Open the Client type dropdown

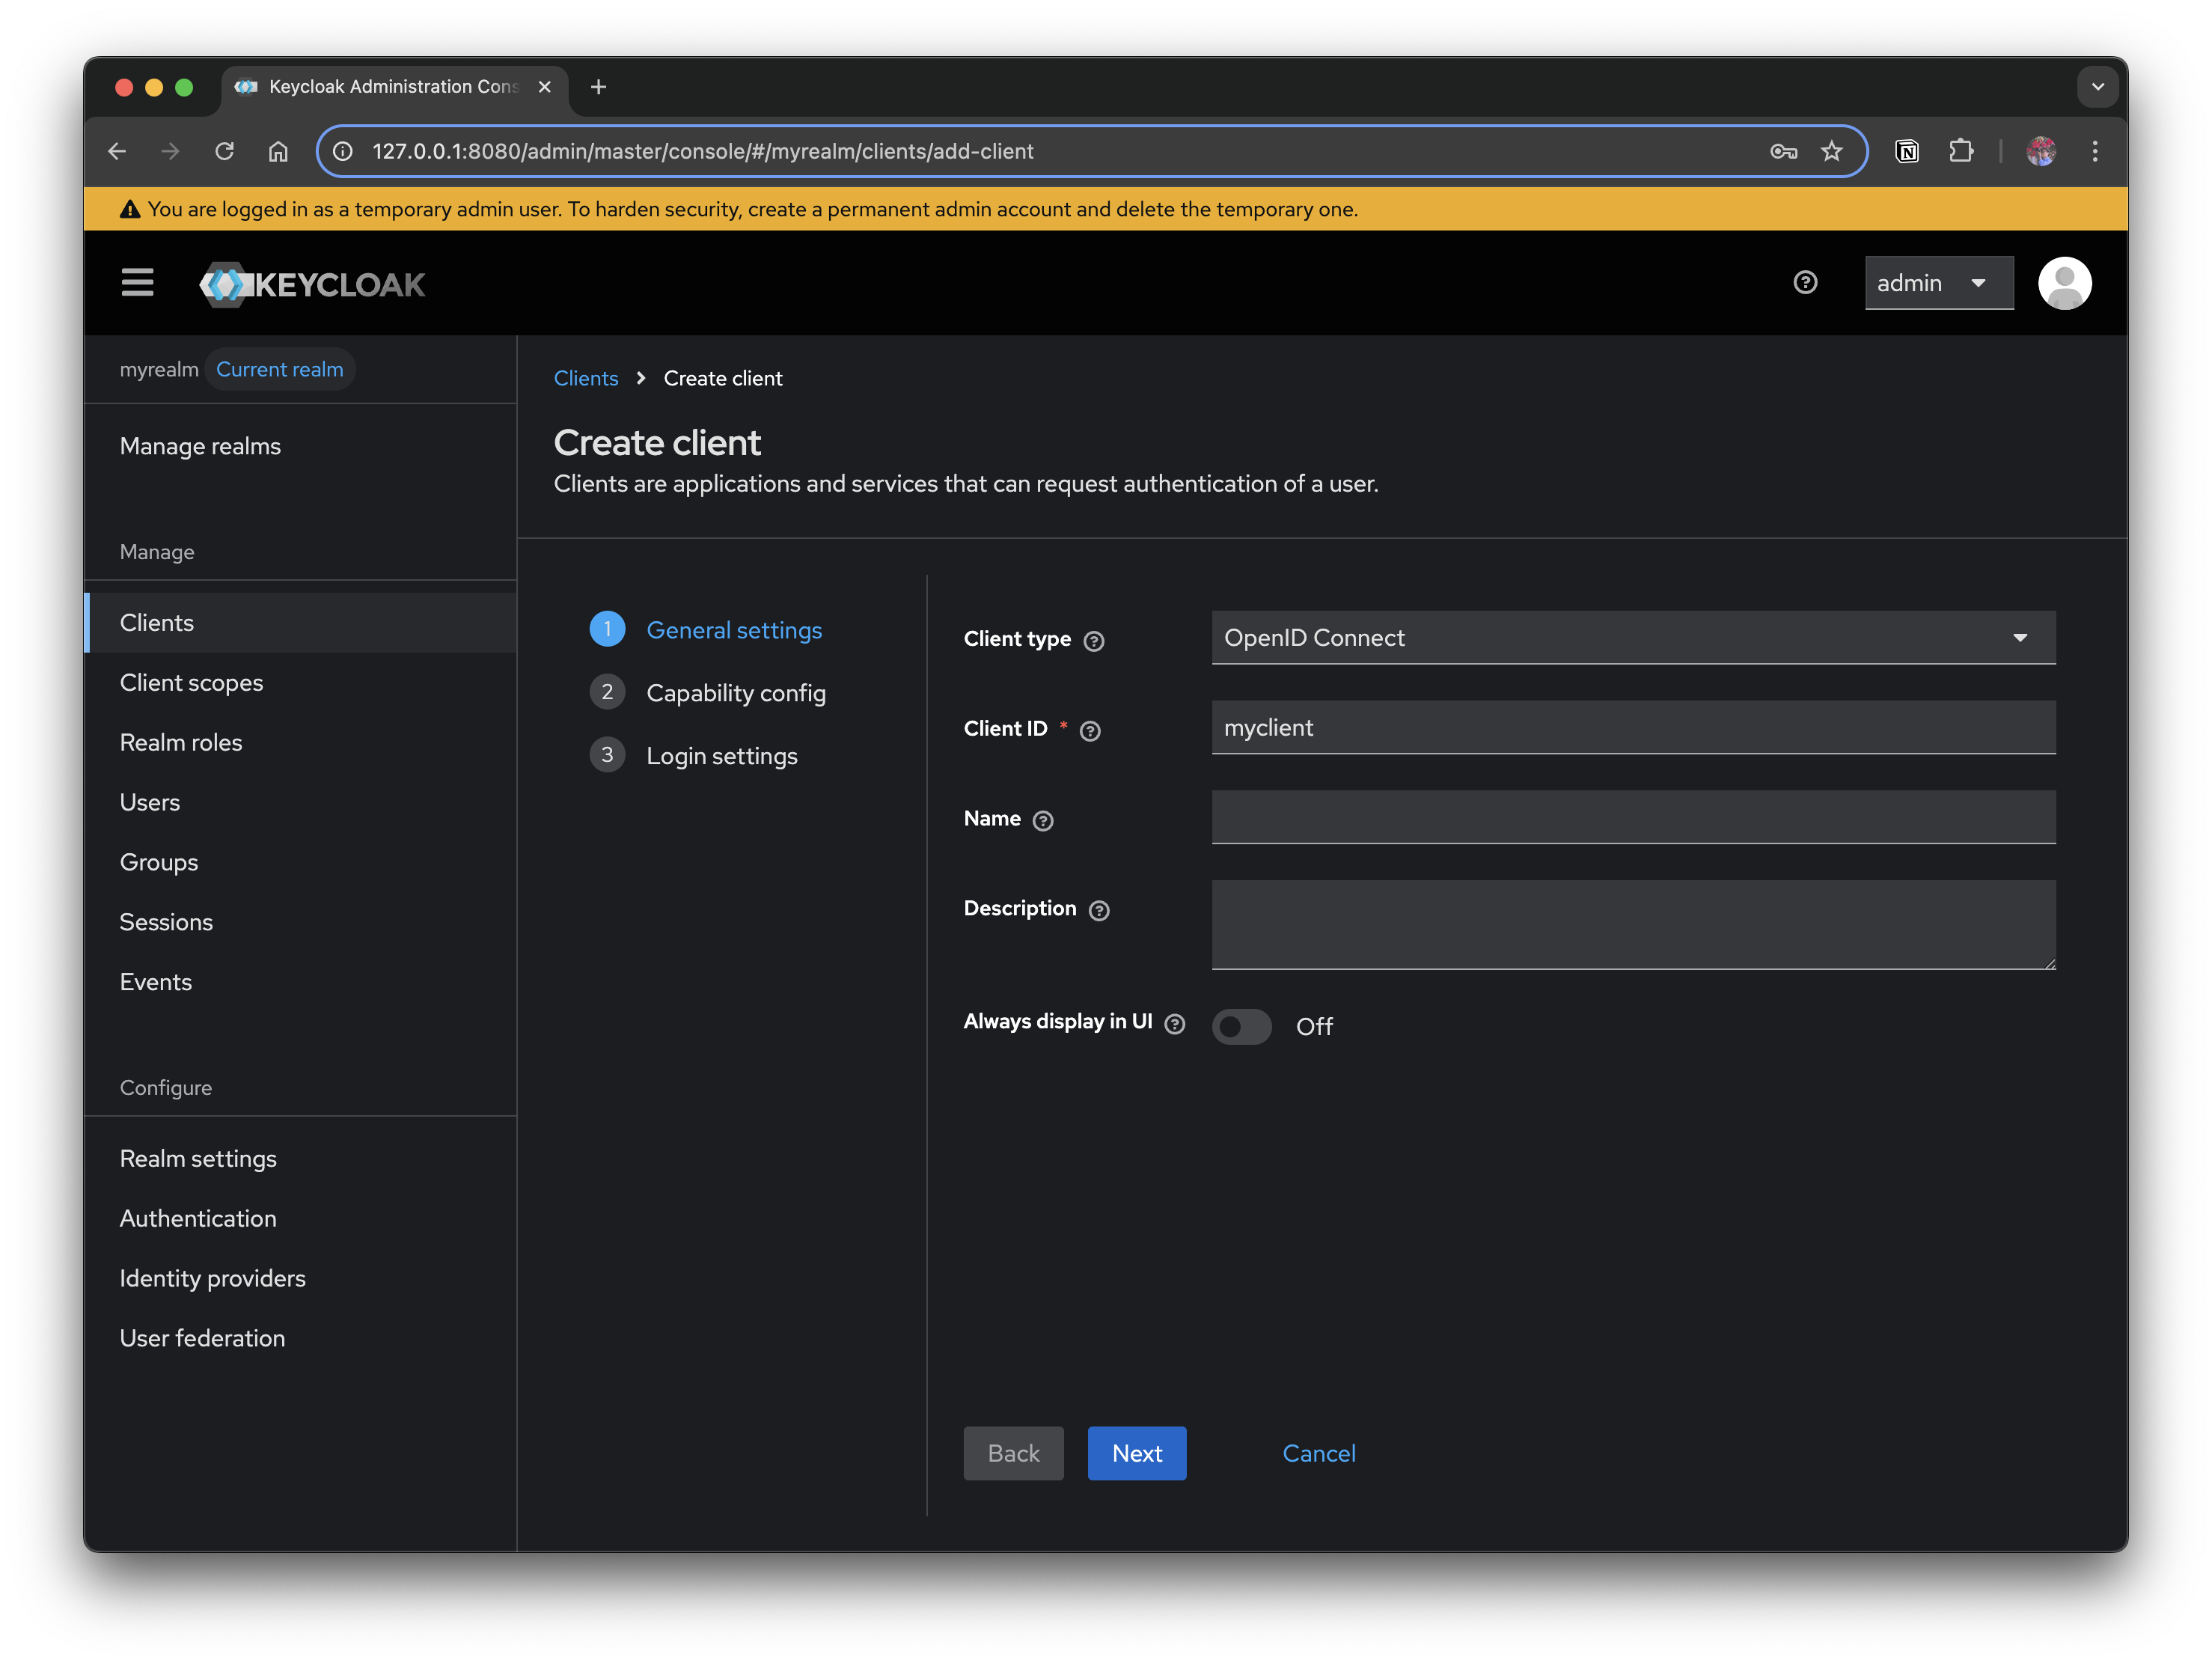coord(2020,637)
